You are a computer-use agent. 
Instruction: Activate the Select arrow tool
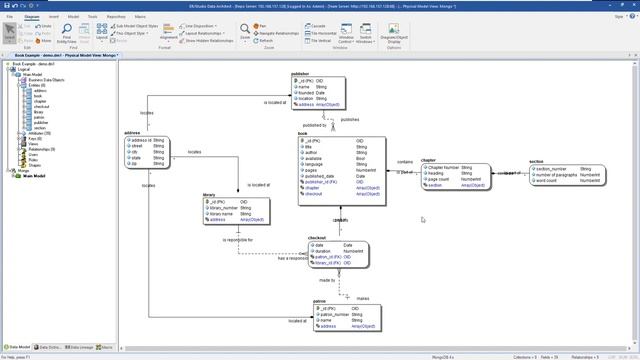[9, 32]
